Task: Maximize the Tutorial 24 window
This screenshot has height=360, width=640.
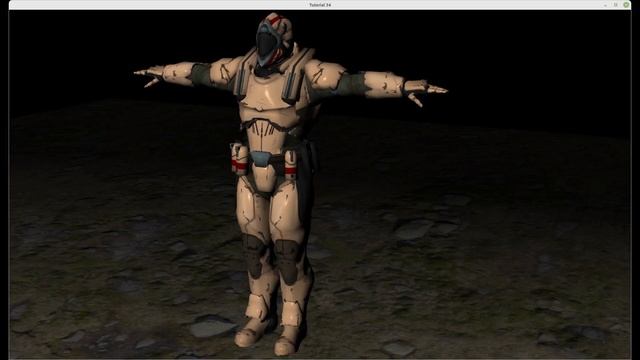Action: 616,5
